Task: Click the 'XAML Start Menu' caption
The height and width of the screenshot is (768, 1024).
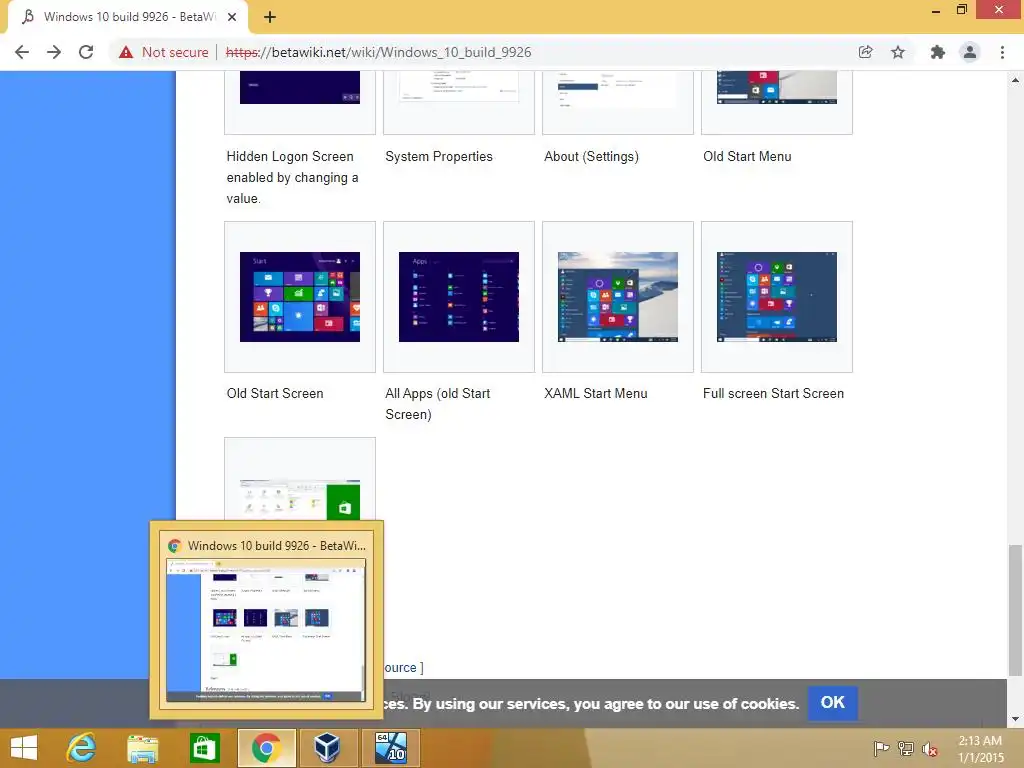Action: click(596, 393)
